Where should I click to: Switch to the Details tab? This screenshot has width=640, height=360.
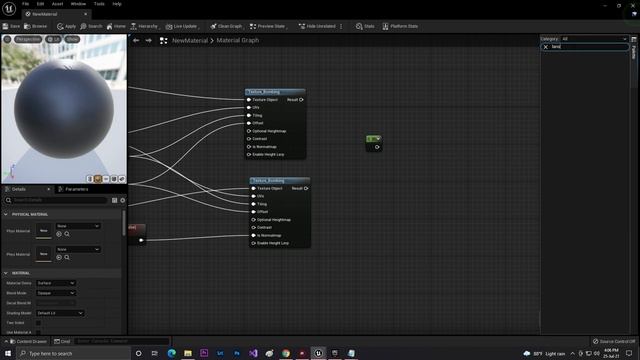(x=19, y=189)
